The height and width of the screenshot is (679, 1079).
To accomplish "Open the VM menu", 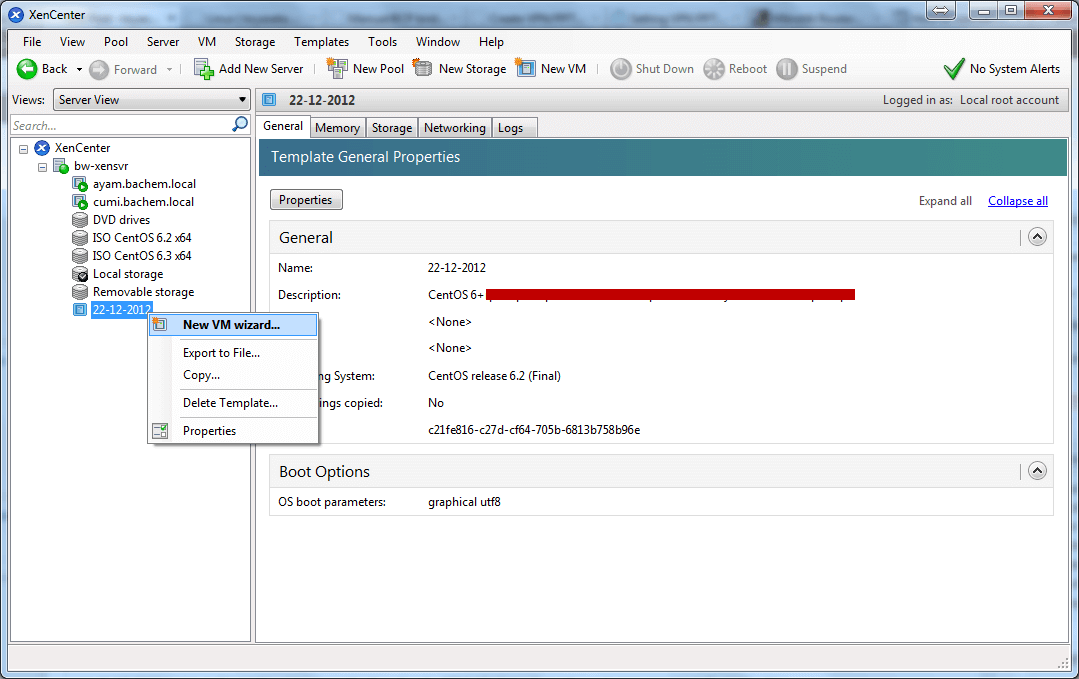I will (x=206, y=42).
